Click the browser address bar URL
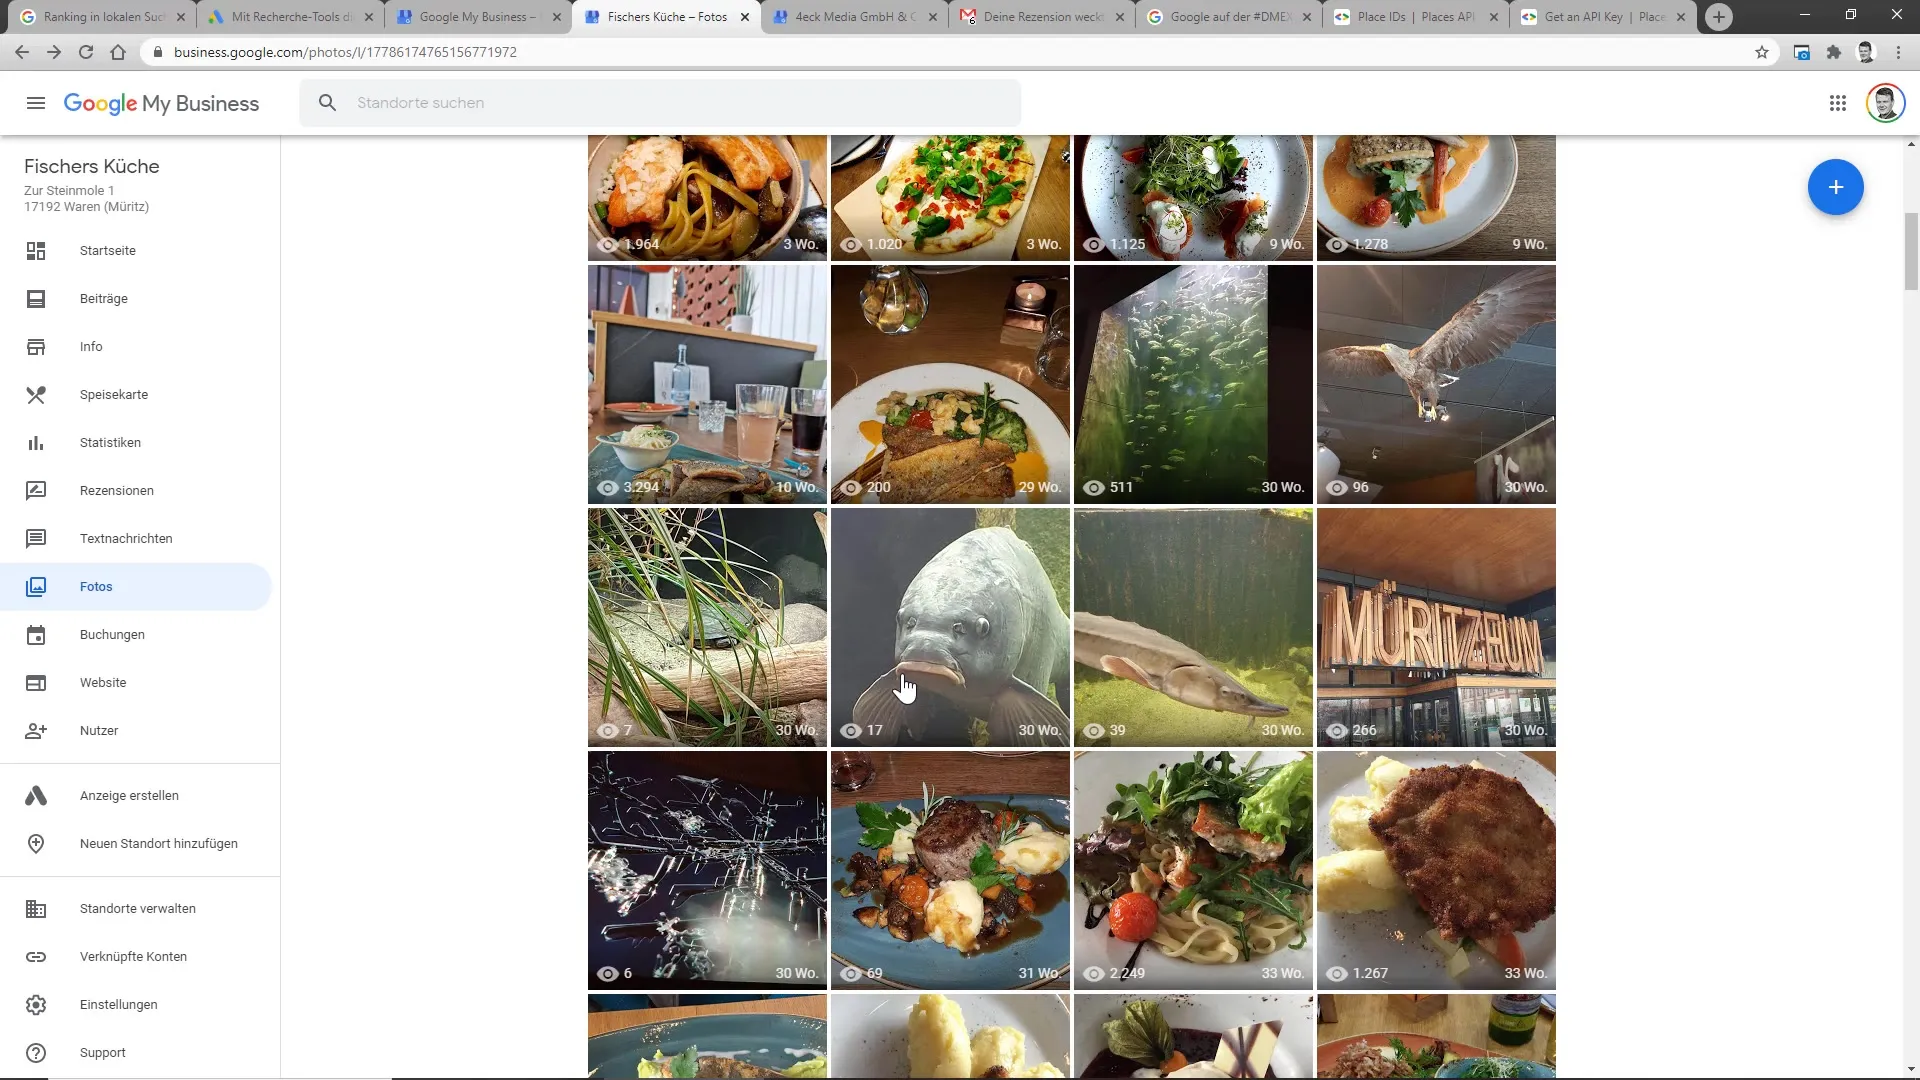Screen dimensions: 1920x1080 pos(345,52)
